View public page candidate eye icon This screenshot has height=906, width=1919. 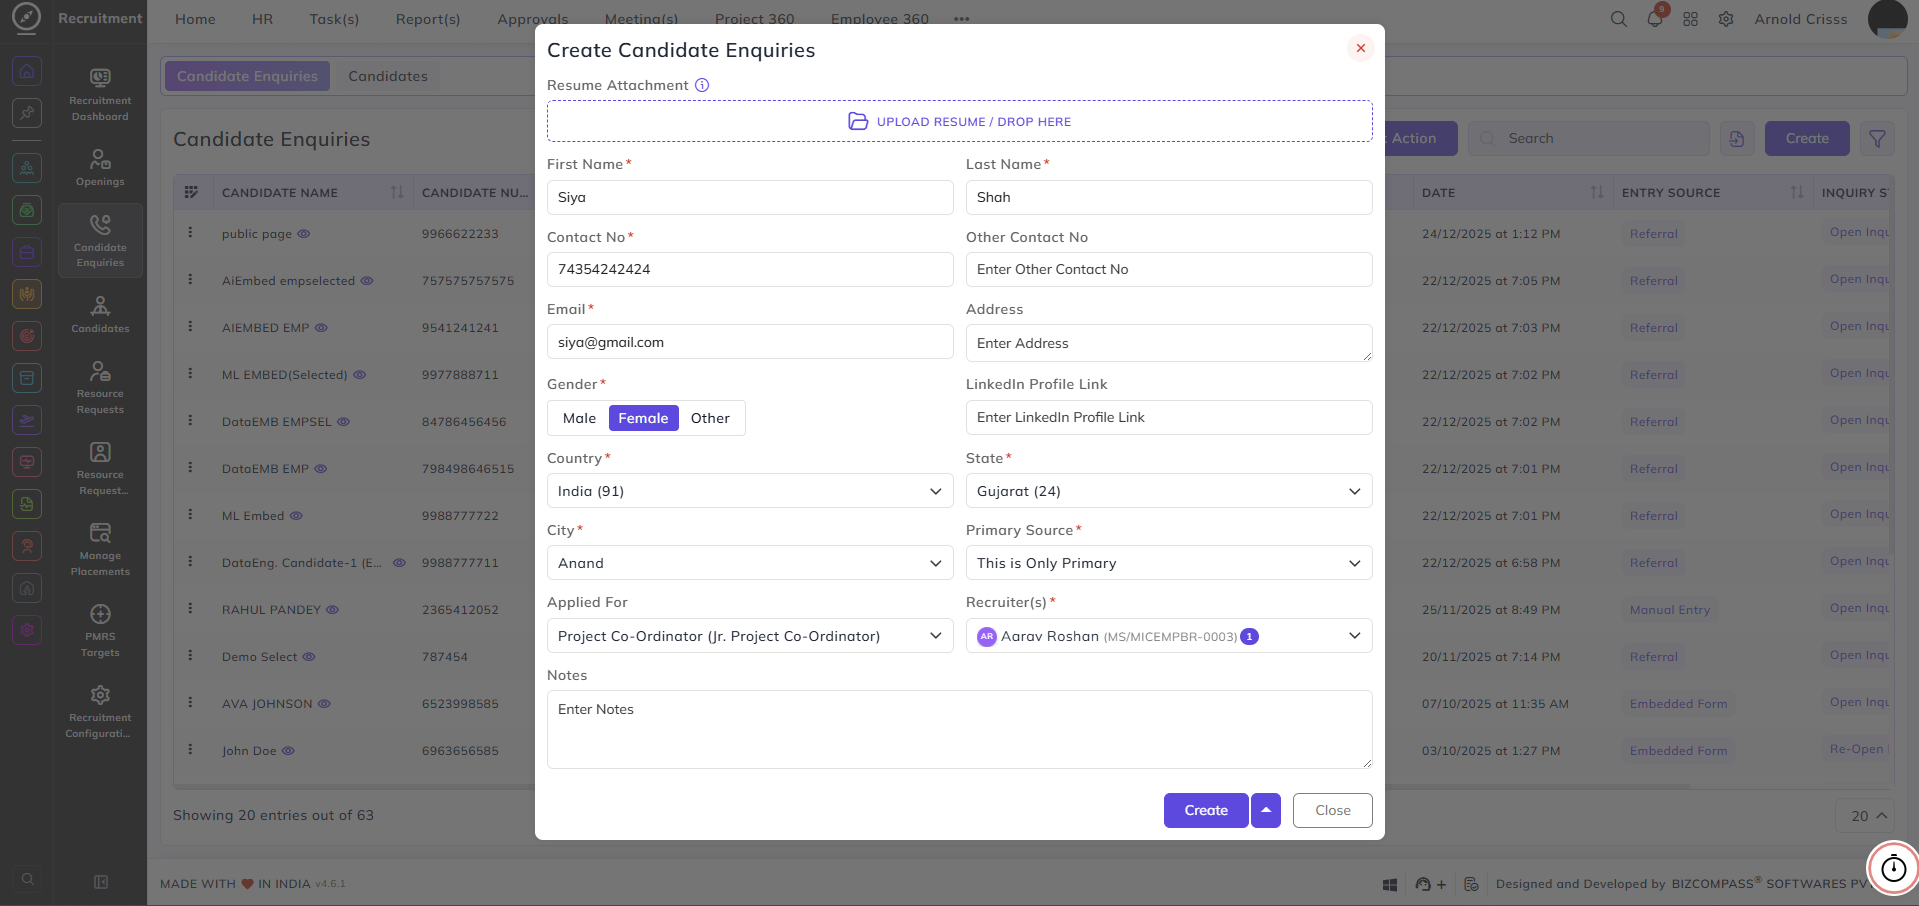[x=304, y=234]
